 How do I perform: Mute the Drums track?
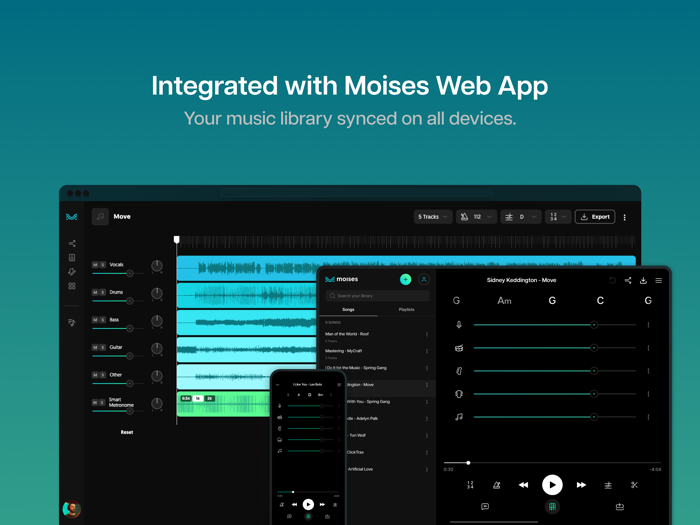point(95,292)
